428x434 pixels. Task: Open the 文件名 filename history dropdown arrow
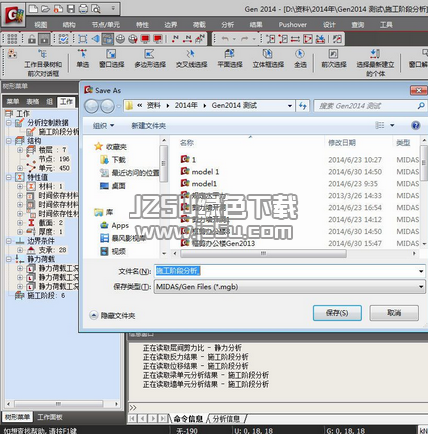421,271
